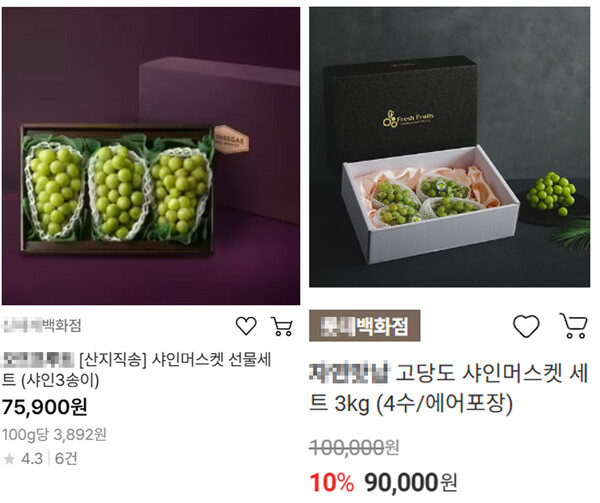The image size is (600, 503).
Task: Click the loose grape bunch beside the white box
Action: (x=551, y=194)
